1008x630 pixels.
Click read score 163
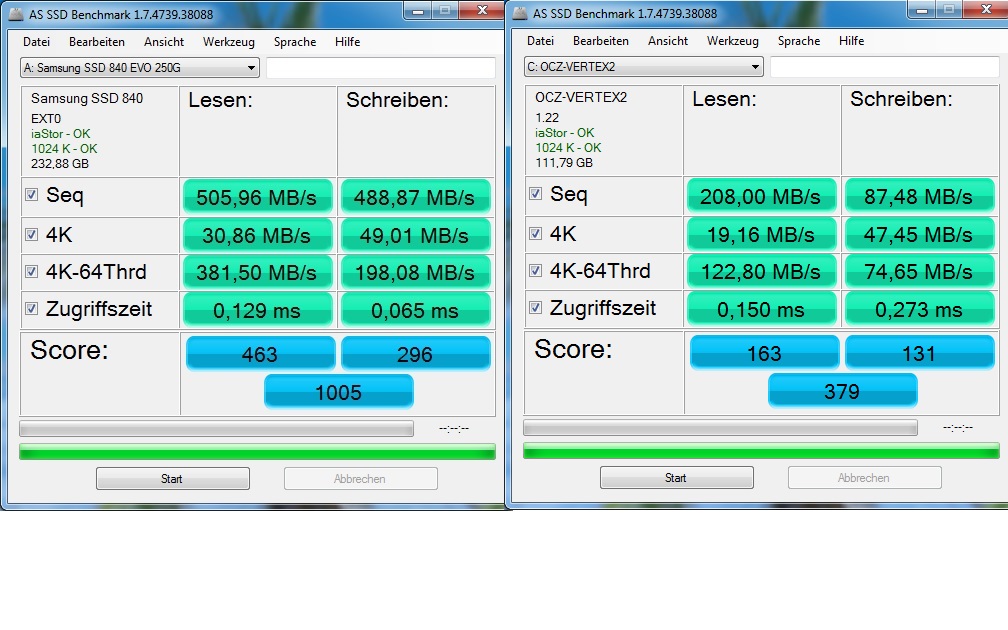coord(764,352)
